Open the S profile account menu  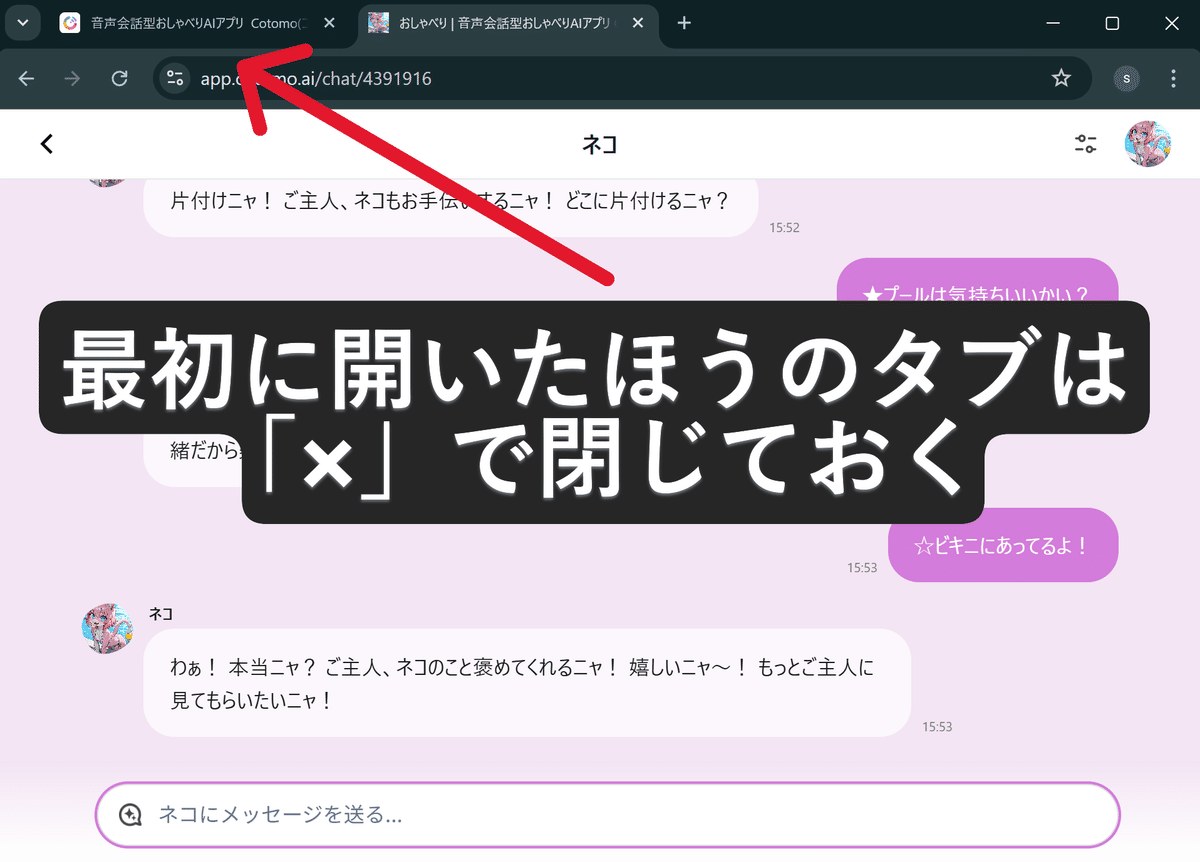[1126, 78]
